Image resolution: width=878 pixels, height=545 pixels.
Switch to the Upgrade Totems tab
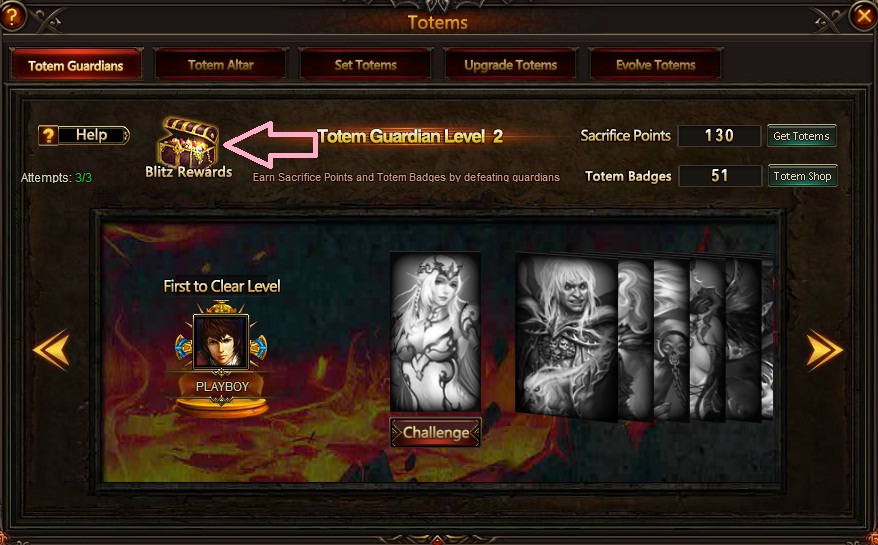[511, 65]
